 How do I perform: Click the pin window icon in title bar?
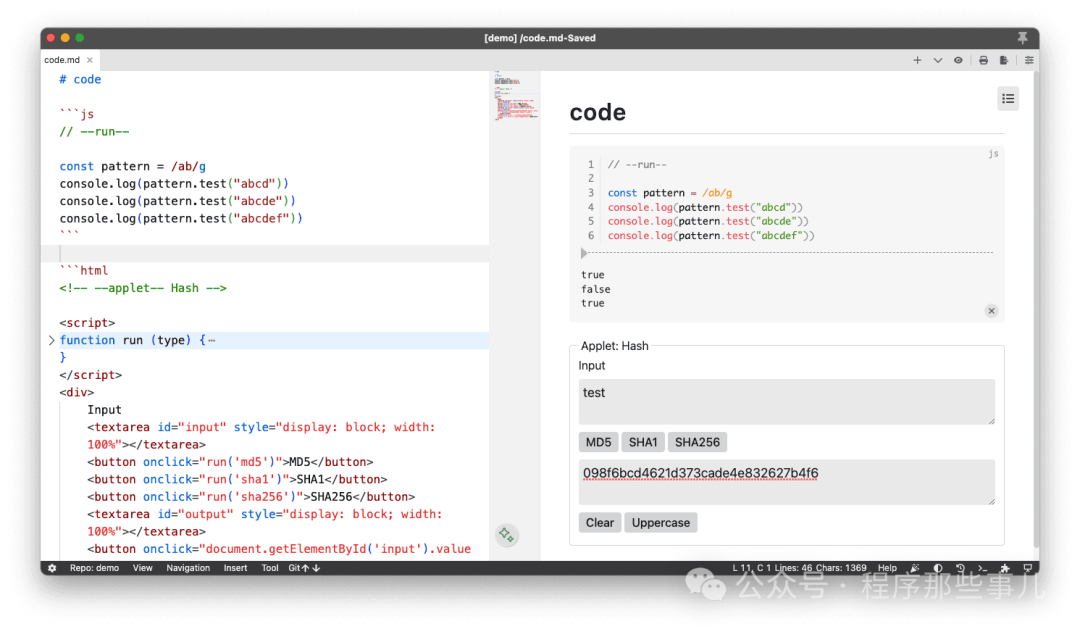tap(1023, 37)
